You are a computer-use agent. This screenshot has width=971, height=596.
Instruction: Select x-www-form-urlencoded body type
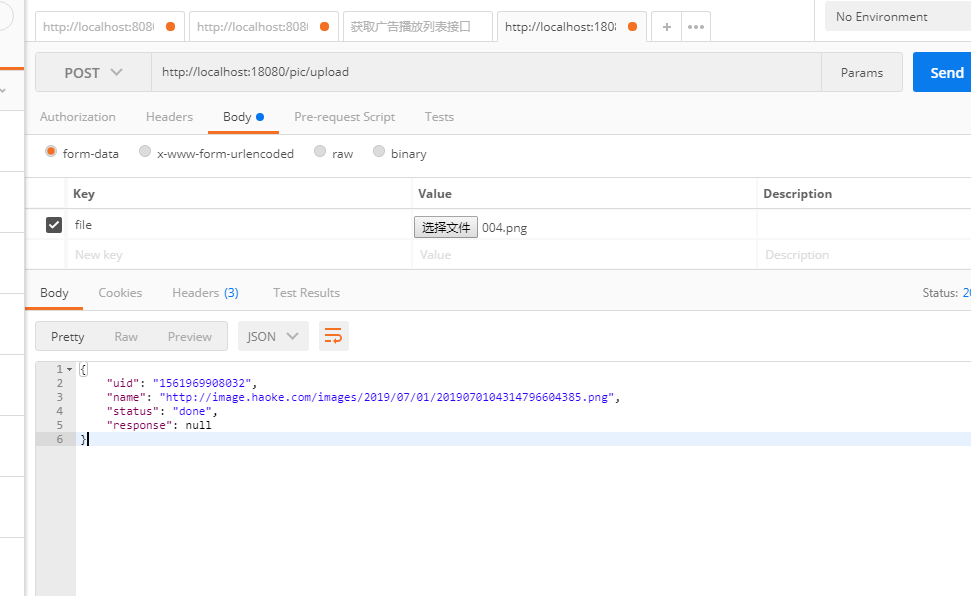(x=145, y=152)
